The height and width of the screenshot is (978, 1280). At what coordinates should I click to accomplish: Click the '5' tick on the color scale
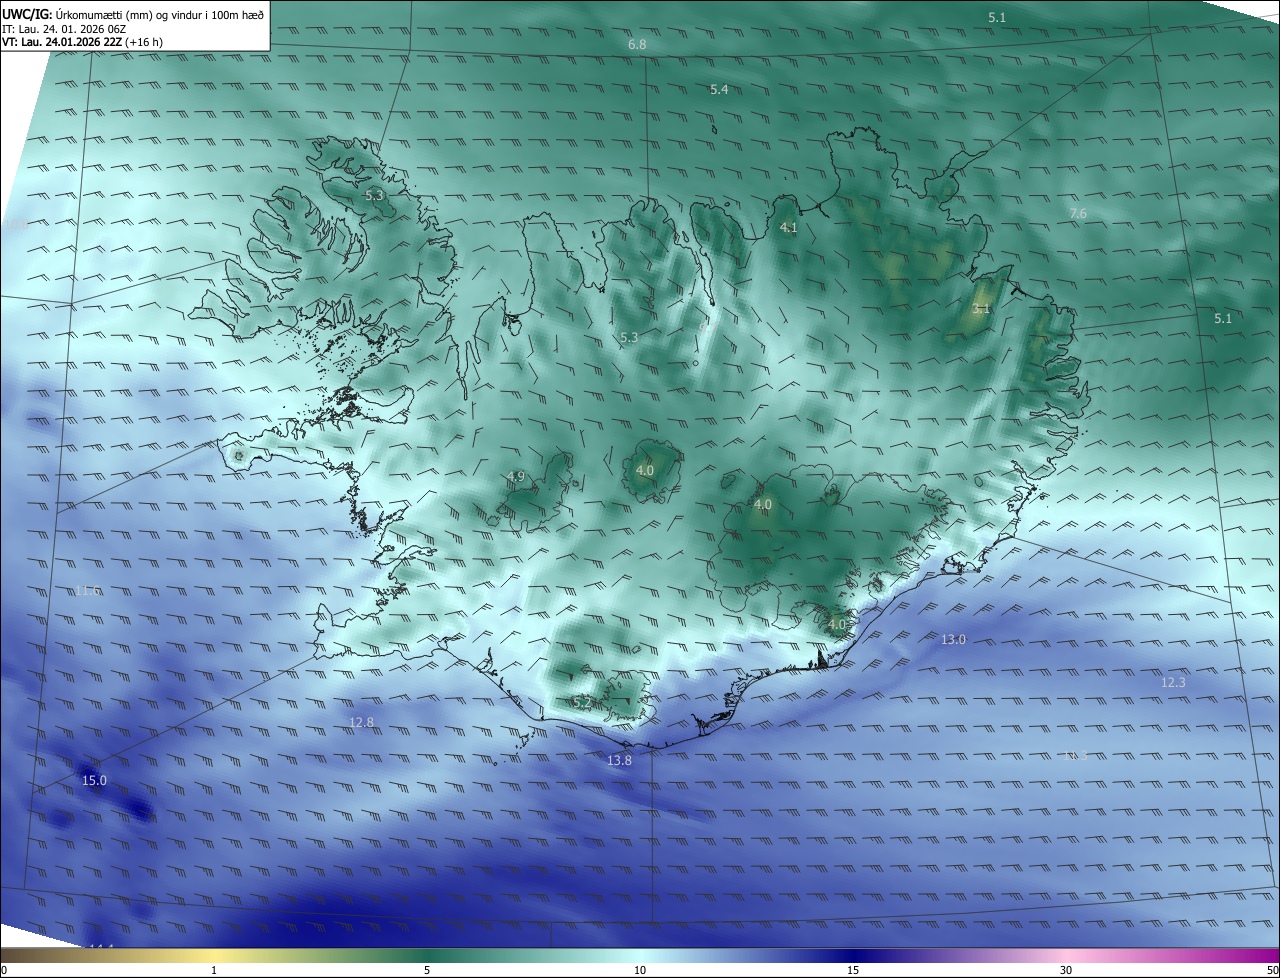[427, 971]
